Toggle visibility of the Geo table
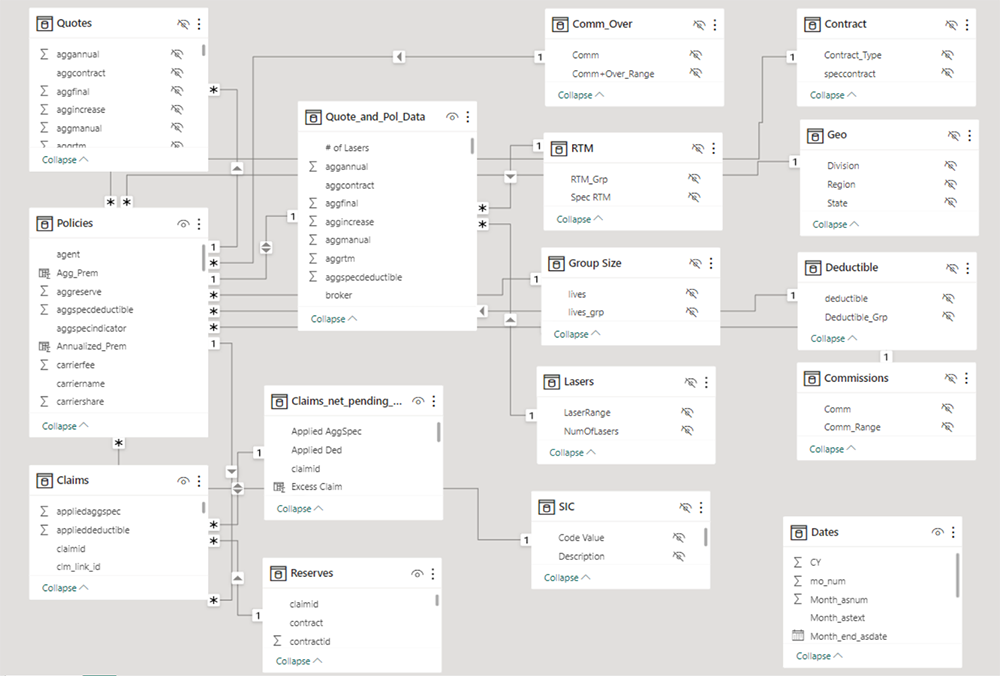The height and width of the screenshot is (676, 1000). [x=953, y=135]
